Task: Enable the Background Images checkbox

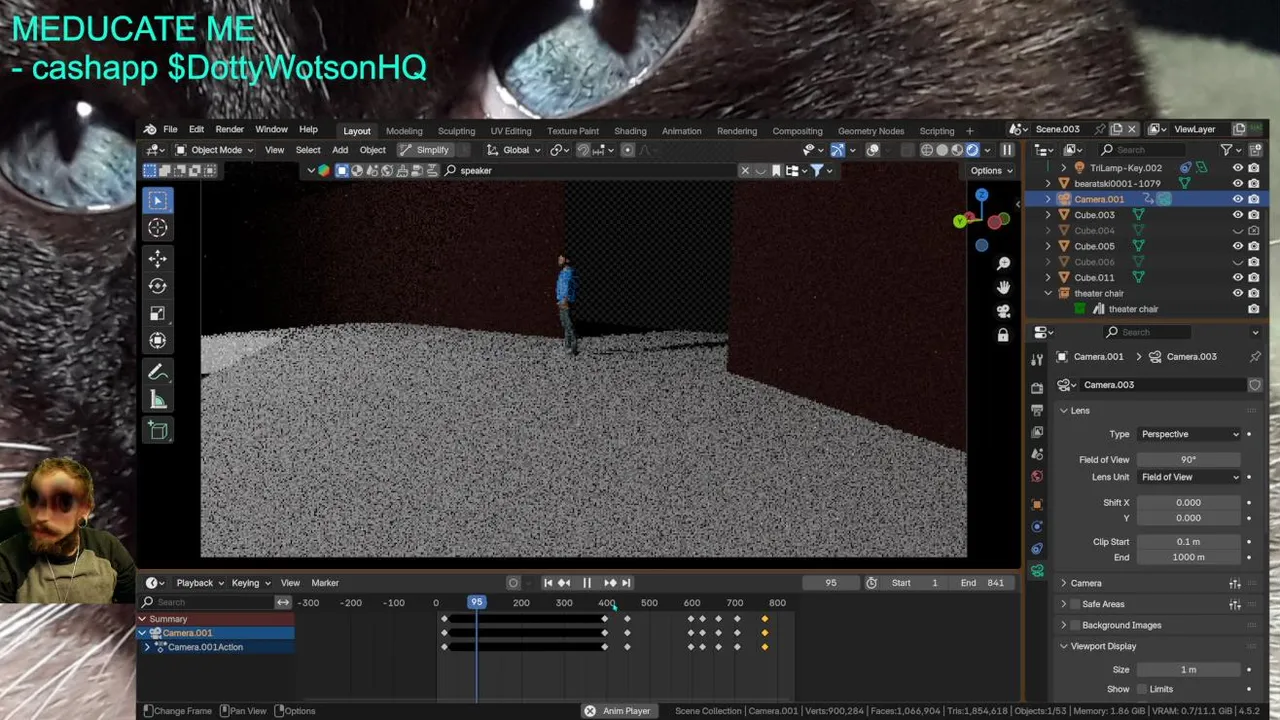Action: click(x=1076, y=625)
